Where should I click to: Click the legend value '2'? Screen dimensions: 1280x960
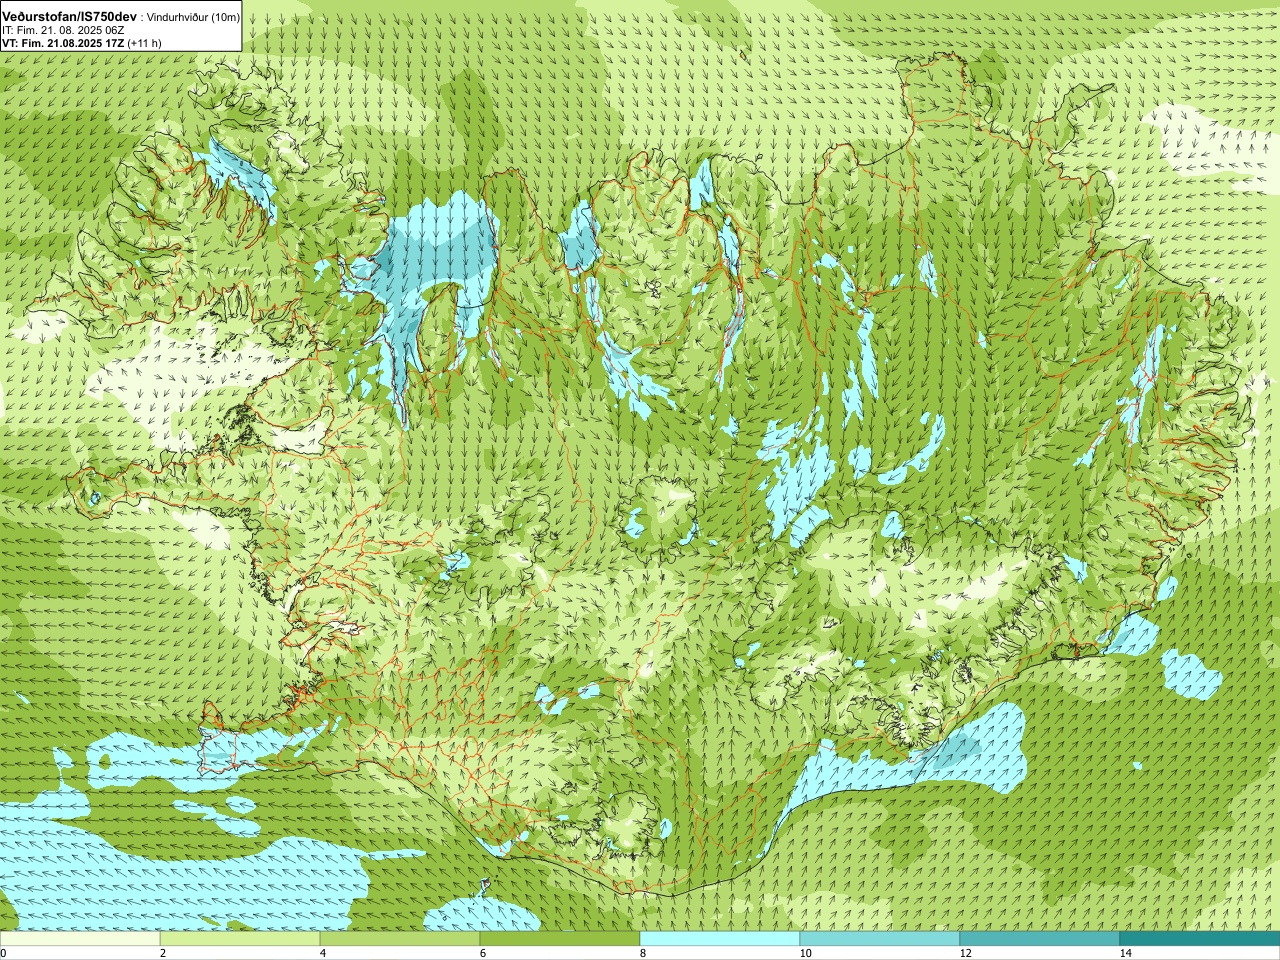[x=163, y=953]
